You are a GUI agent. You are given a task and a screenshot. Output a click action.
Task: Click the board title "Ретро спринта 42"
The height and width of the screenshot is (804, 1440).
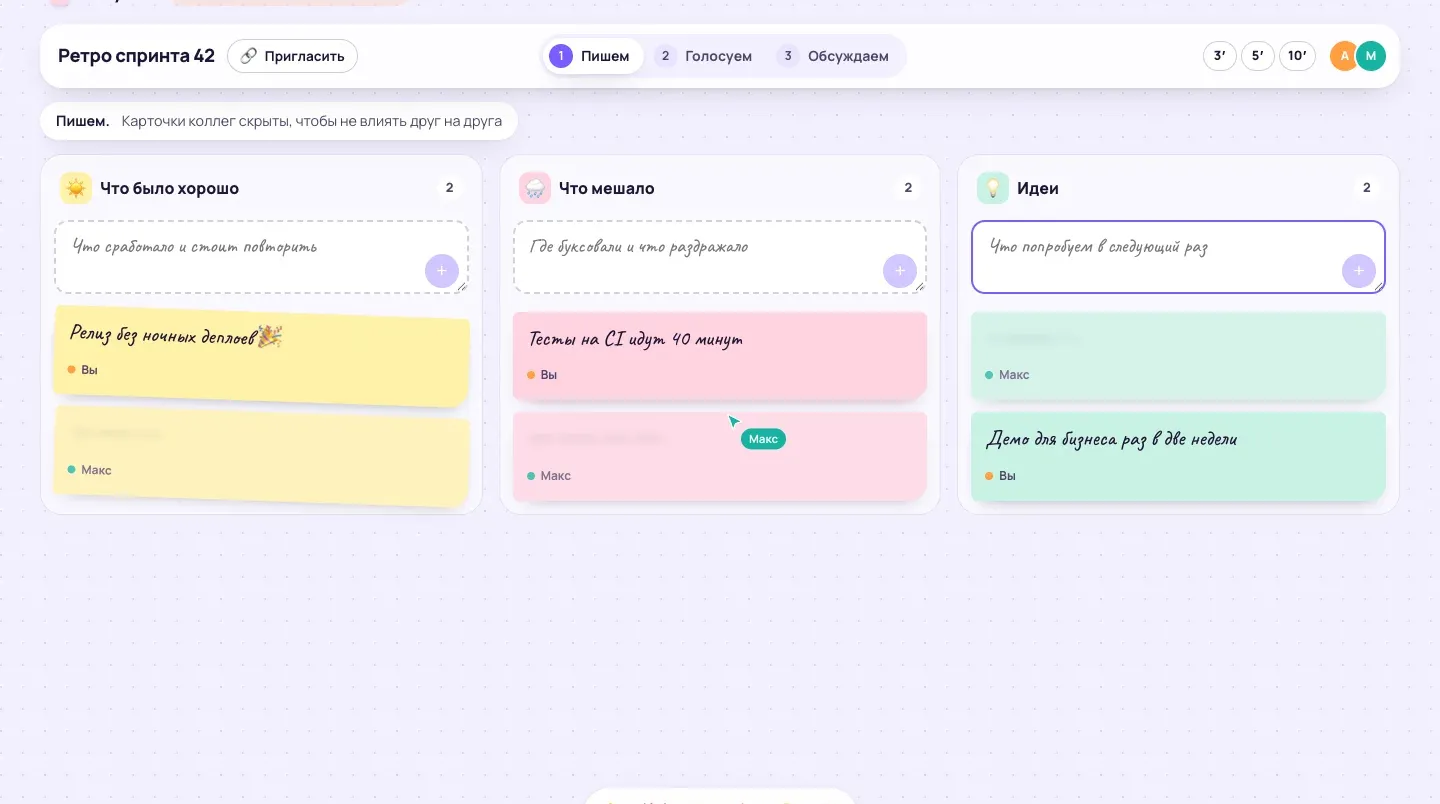[x=136, y=56]
